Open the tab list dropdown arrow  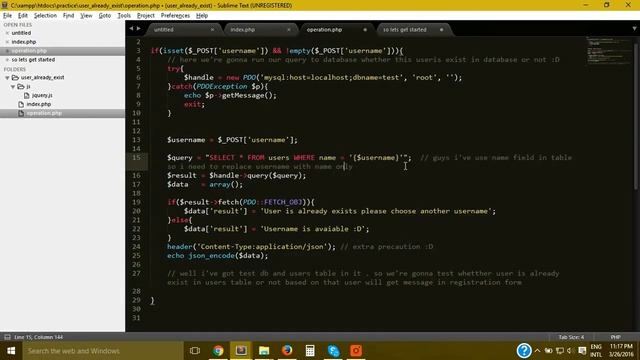click(634, 29)
